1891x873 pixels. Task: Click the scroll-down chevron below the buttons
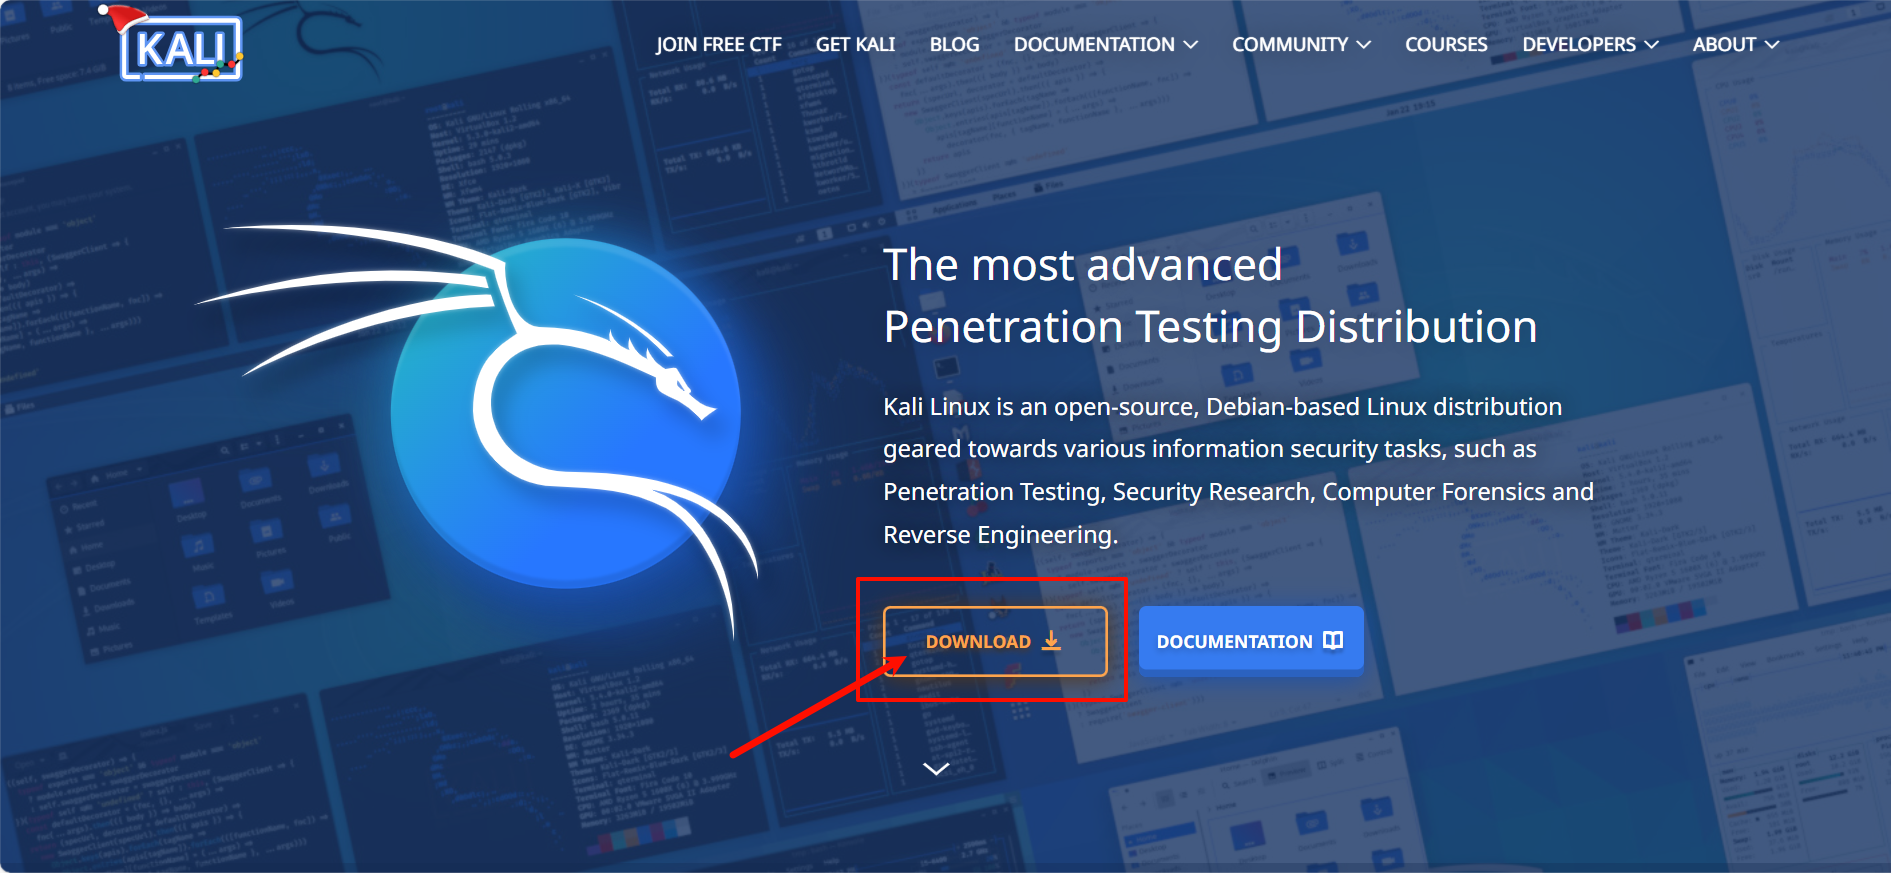pos(936,769)
